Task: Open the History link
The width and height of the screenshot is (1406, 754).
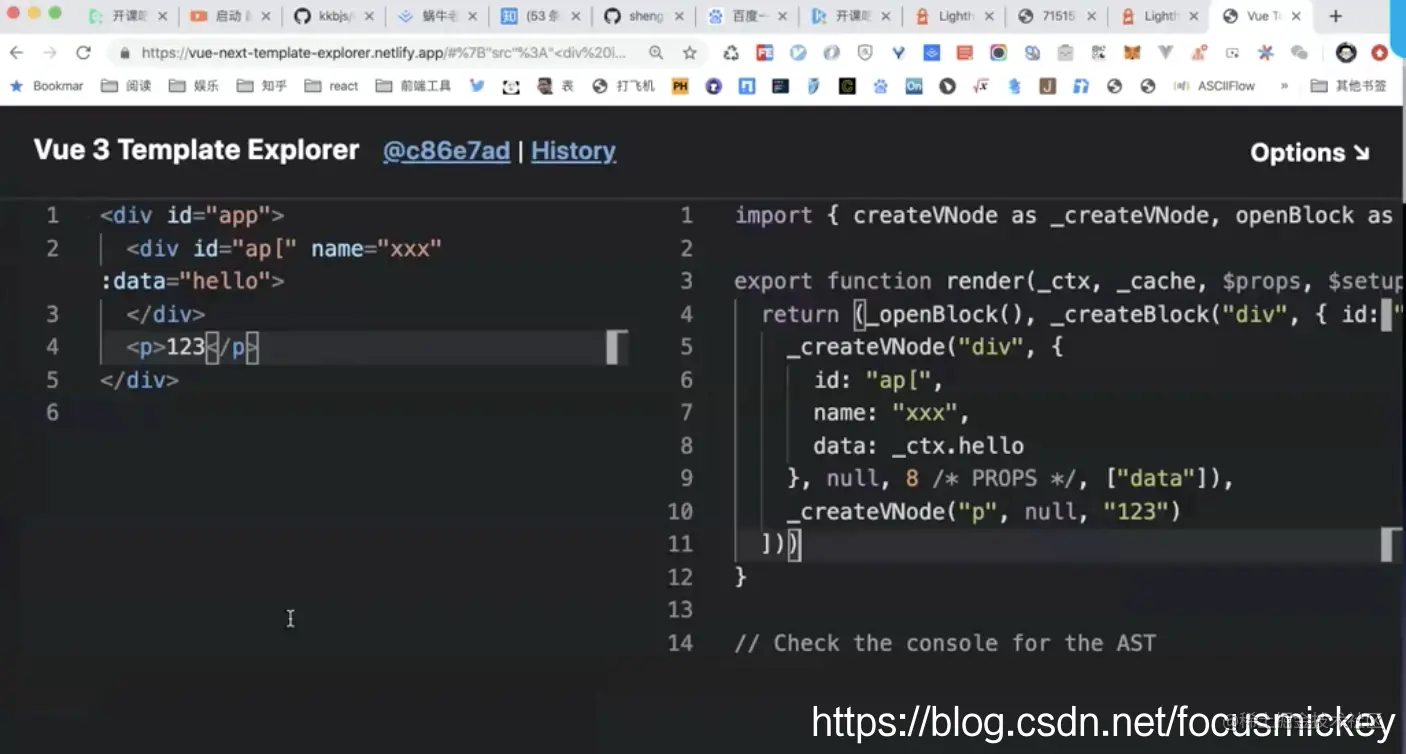Action: click(x=573, y=151)
